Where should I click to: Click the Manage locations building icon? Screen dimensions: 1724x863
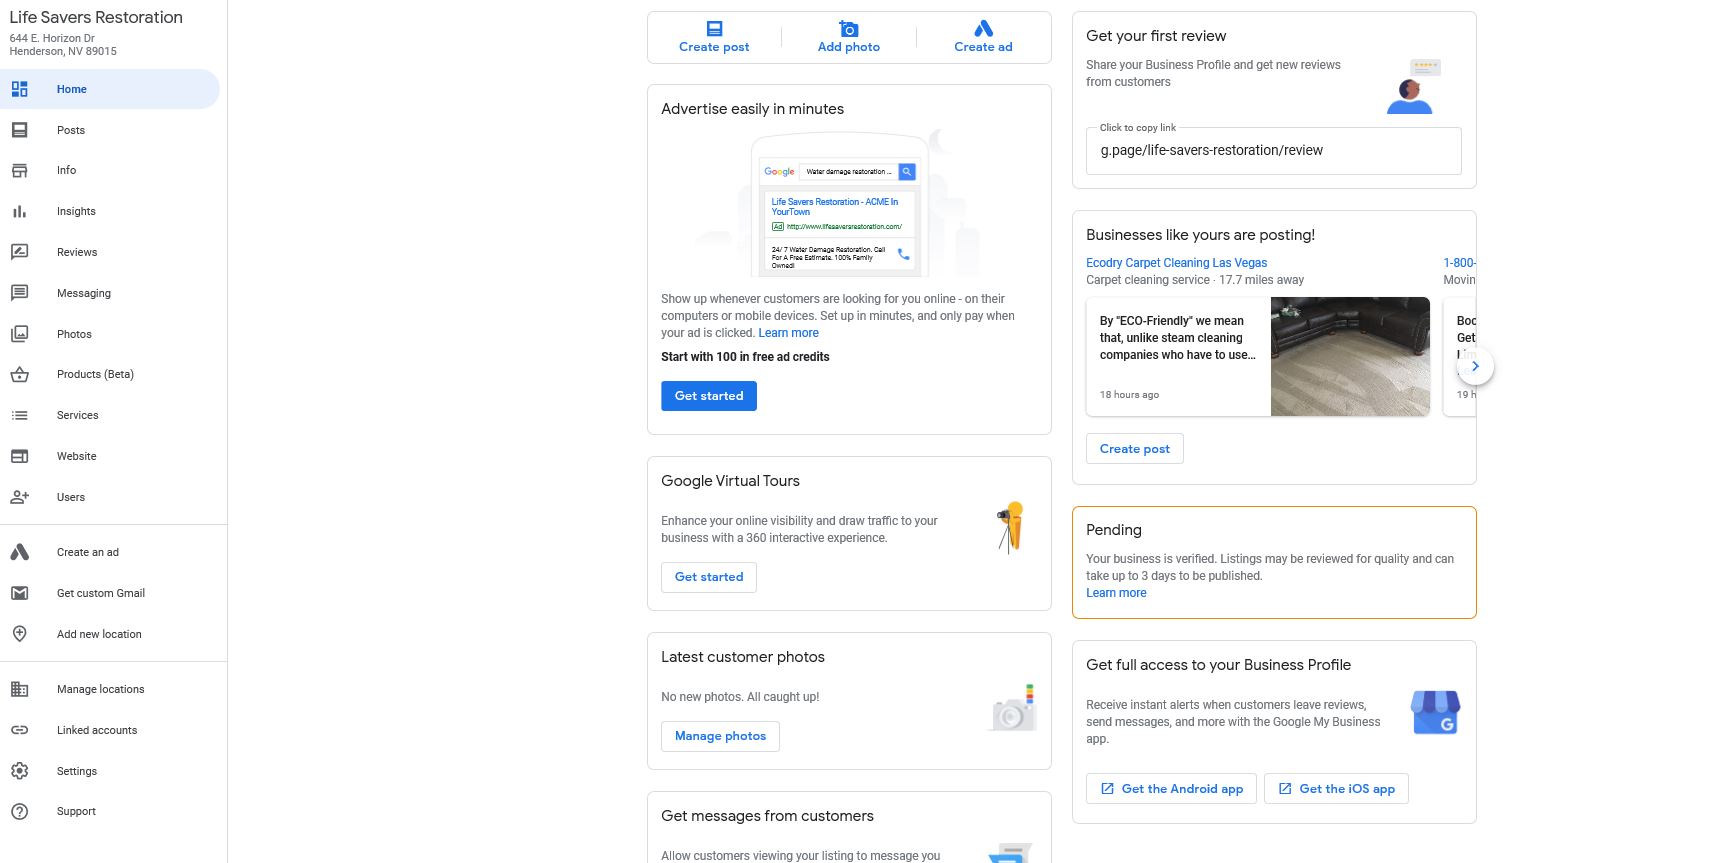(19, 689)
